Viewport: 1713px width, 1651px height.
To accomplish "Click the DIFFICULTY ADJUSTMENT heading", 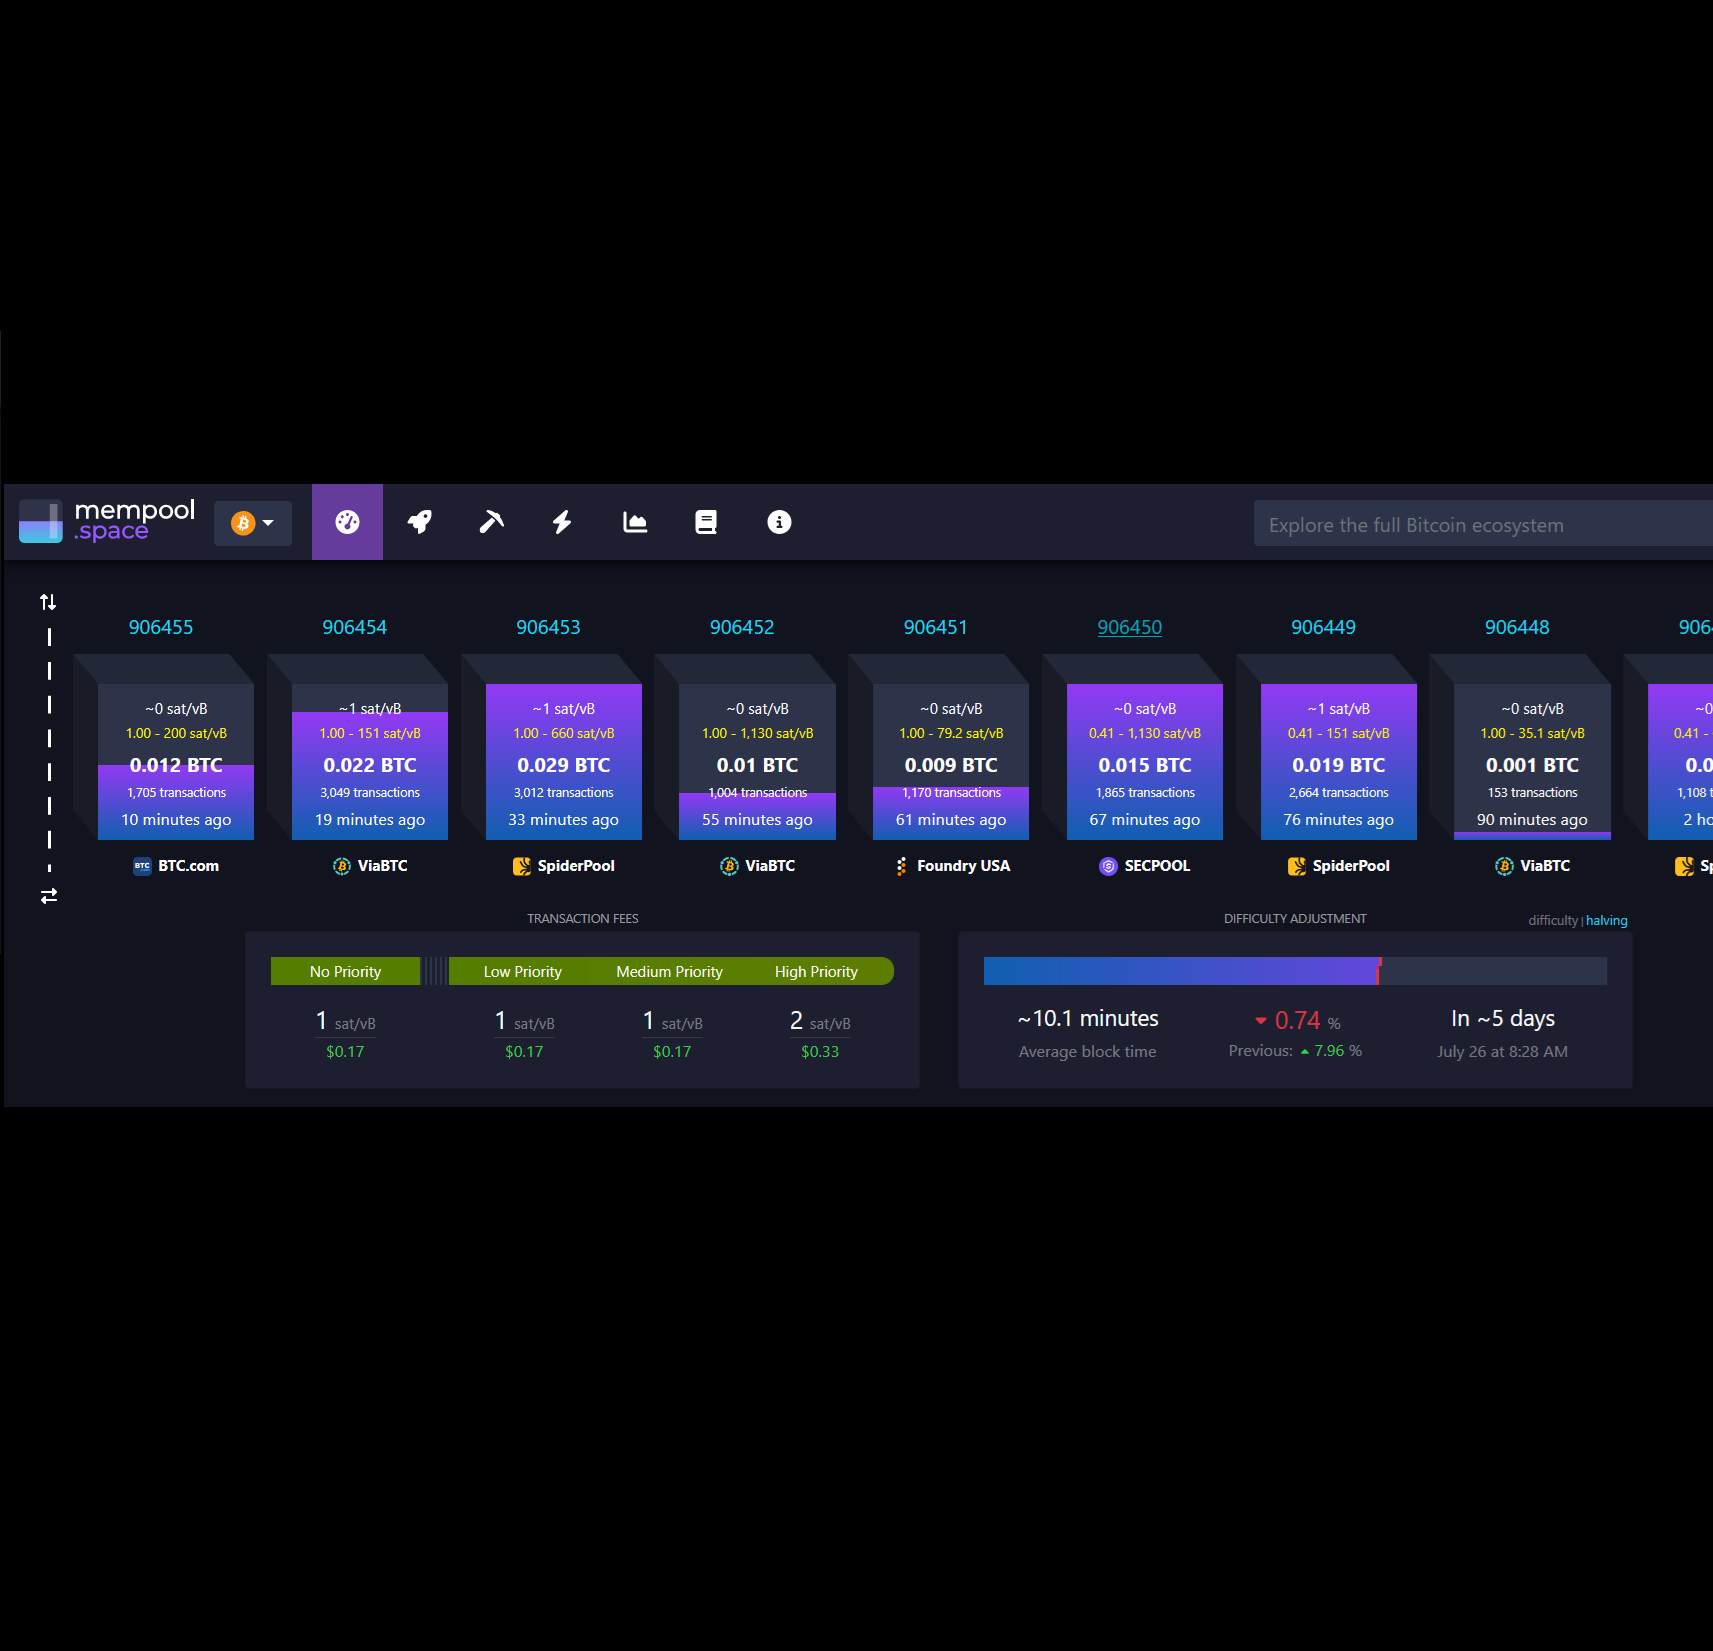I will pos(1295,918).
